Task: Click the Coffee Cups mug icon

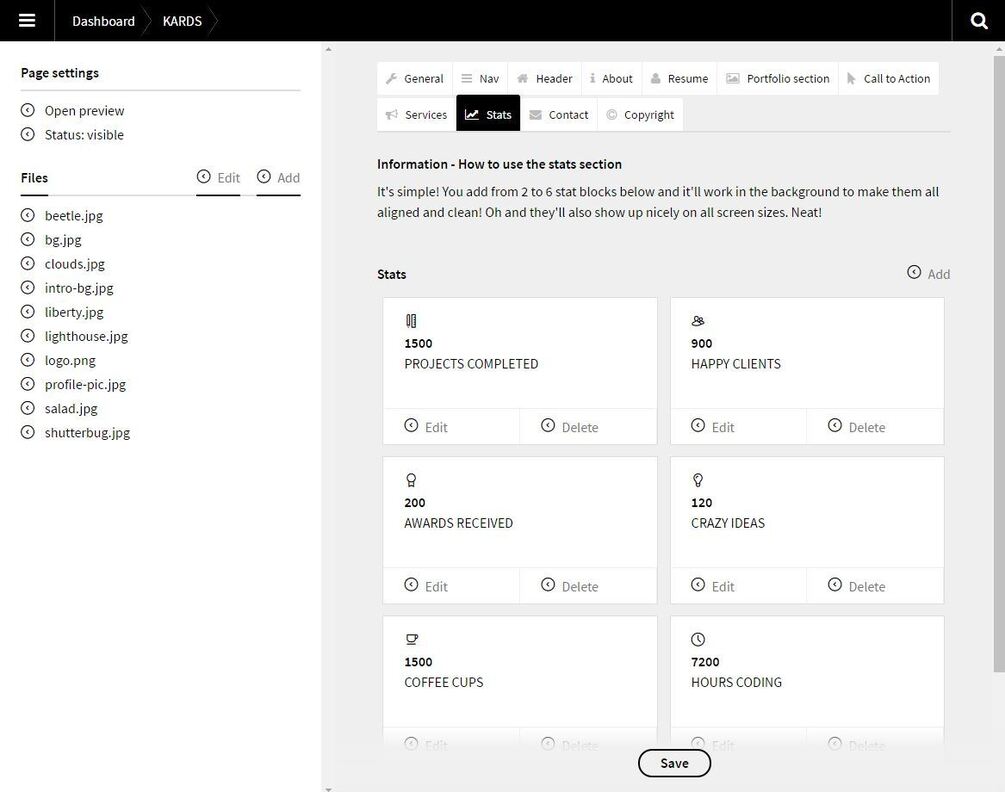Action: 411,639
